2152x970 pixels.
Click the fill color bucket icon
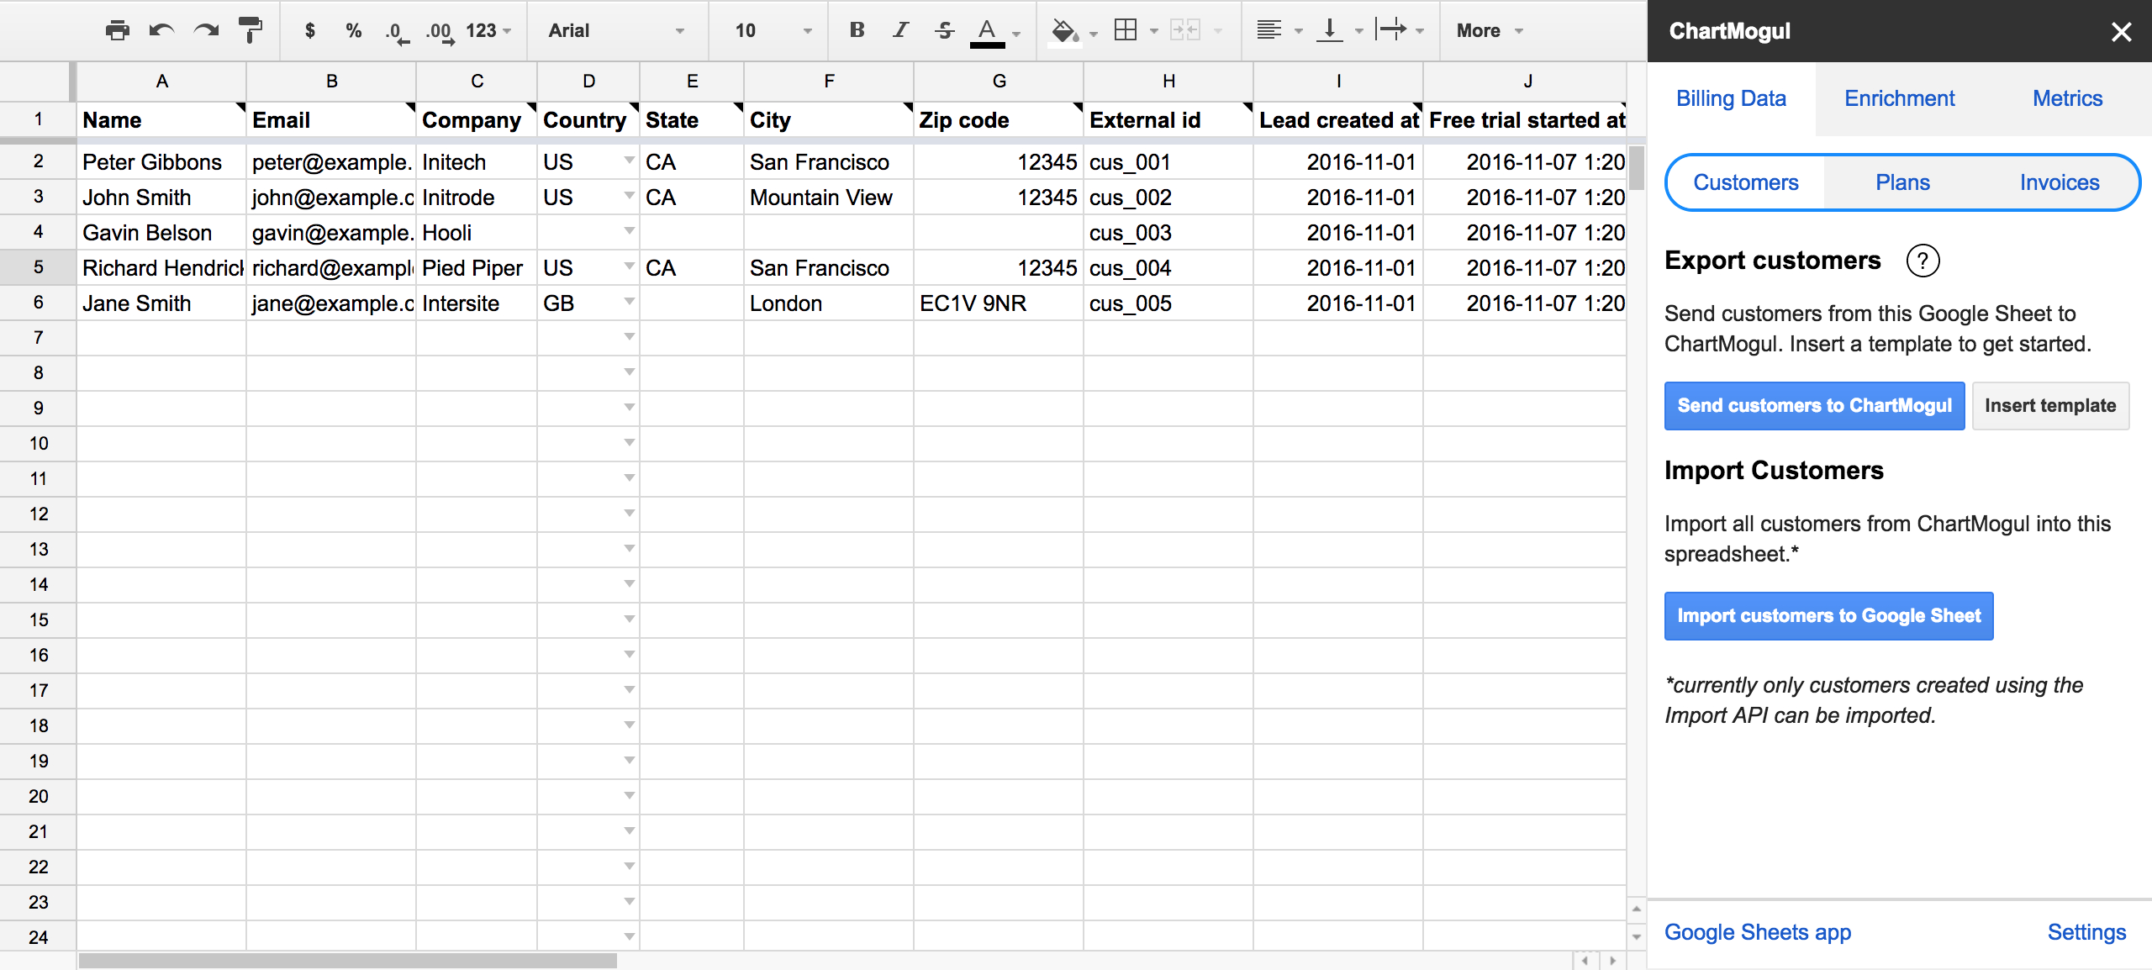click(x=1063, y=30)
